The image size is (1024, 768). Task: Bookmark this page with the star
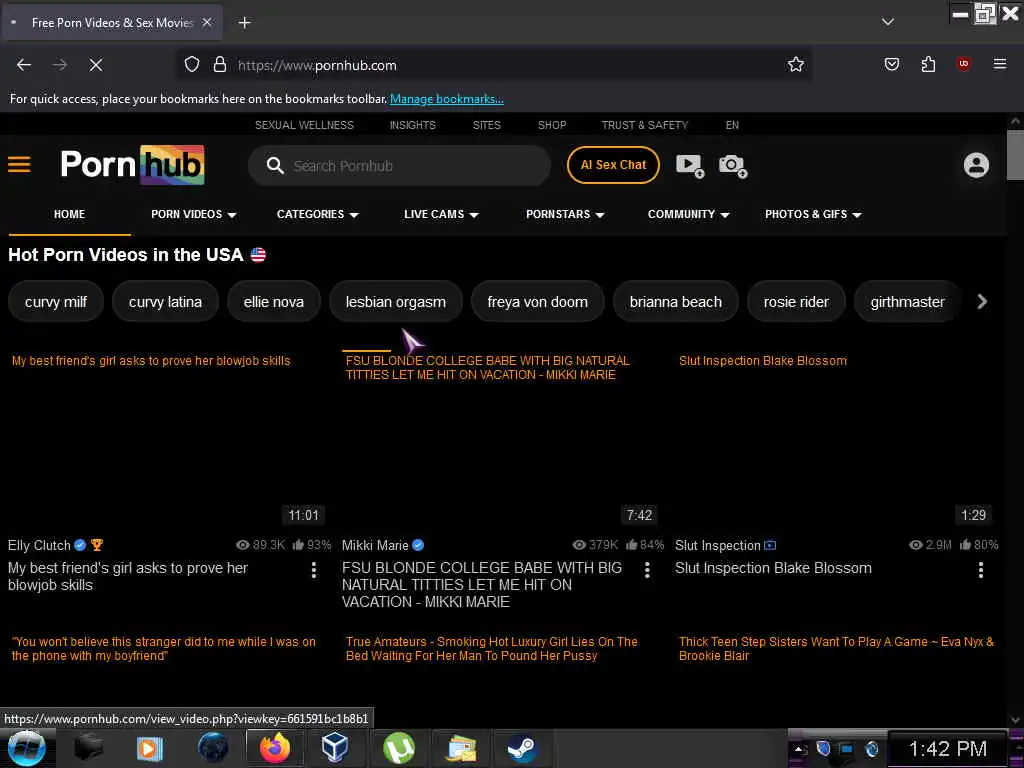795,65
